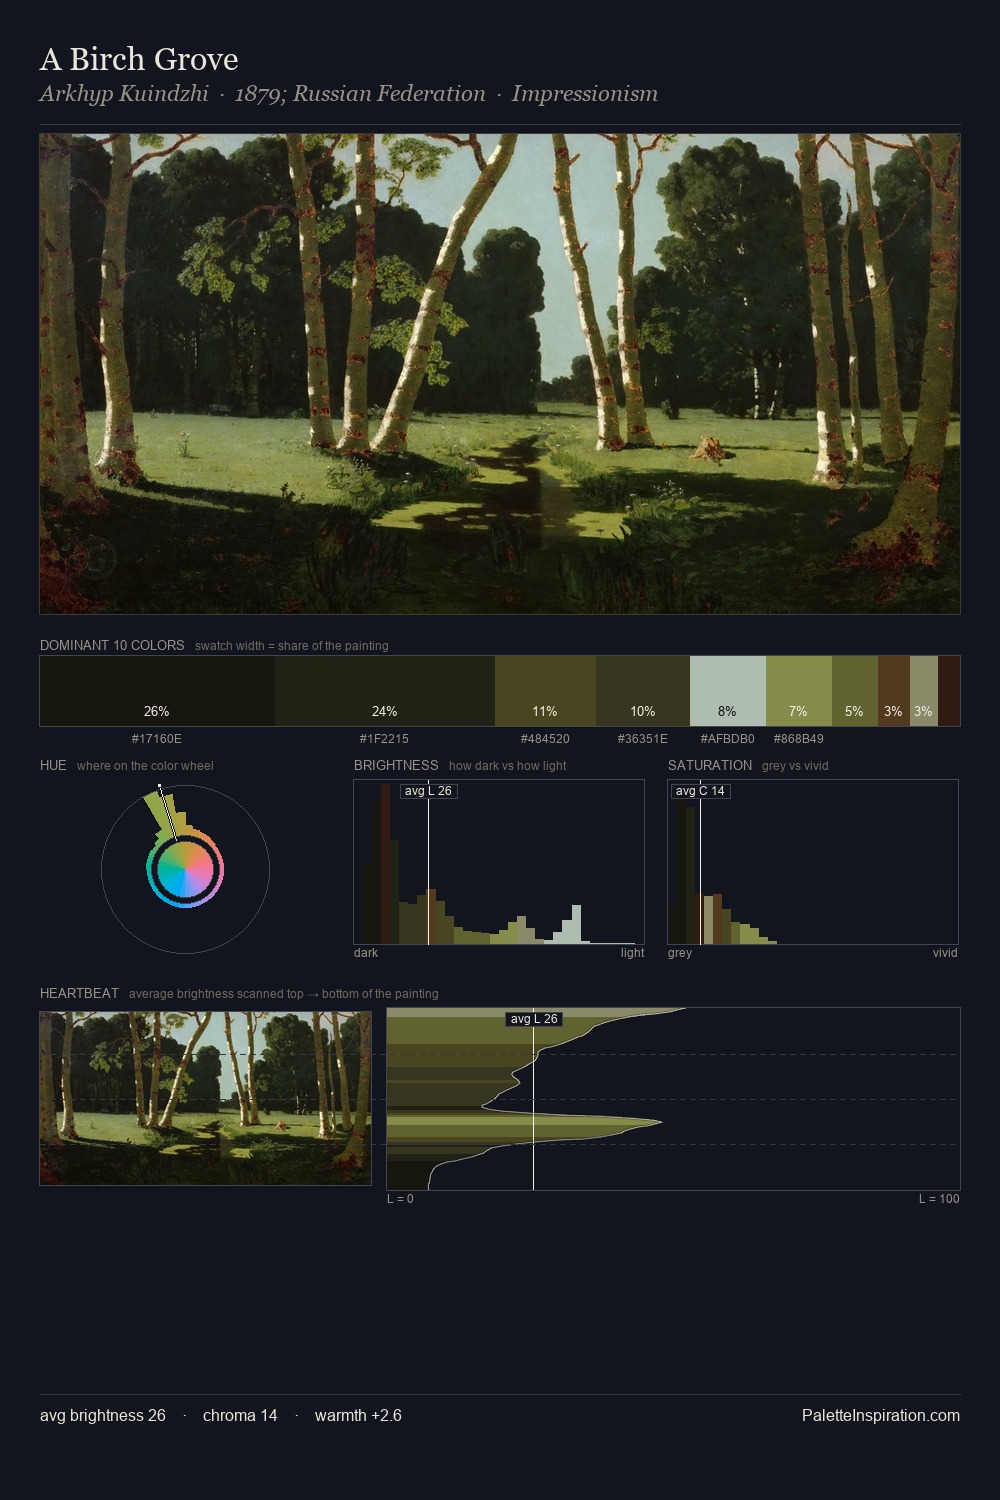
Task: Select the 3% brown swatch
Action: point(894,691)
